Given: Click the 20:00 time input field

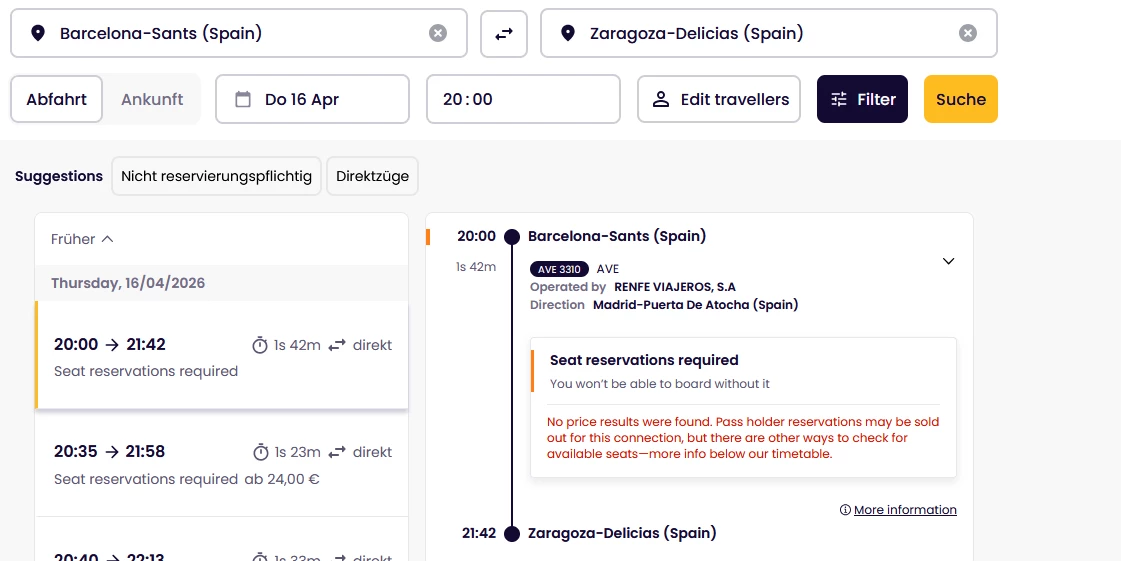Looking at the screenshot, I should coord(523,99).
